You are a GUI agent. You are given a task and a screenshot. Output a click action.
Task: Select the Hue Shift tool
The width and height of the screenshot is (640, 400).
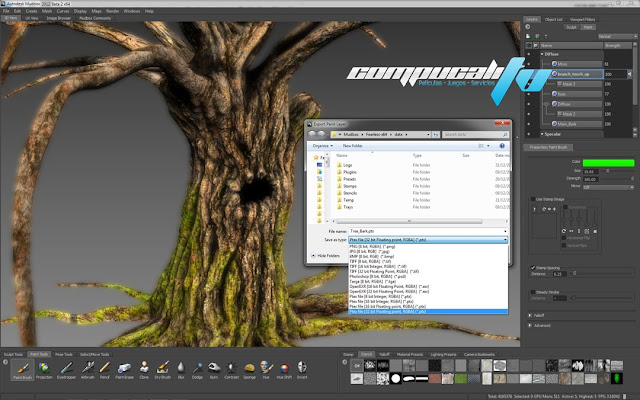click(x=284, y=370)
